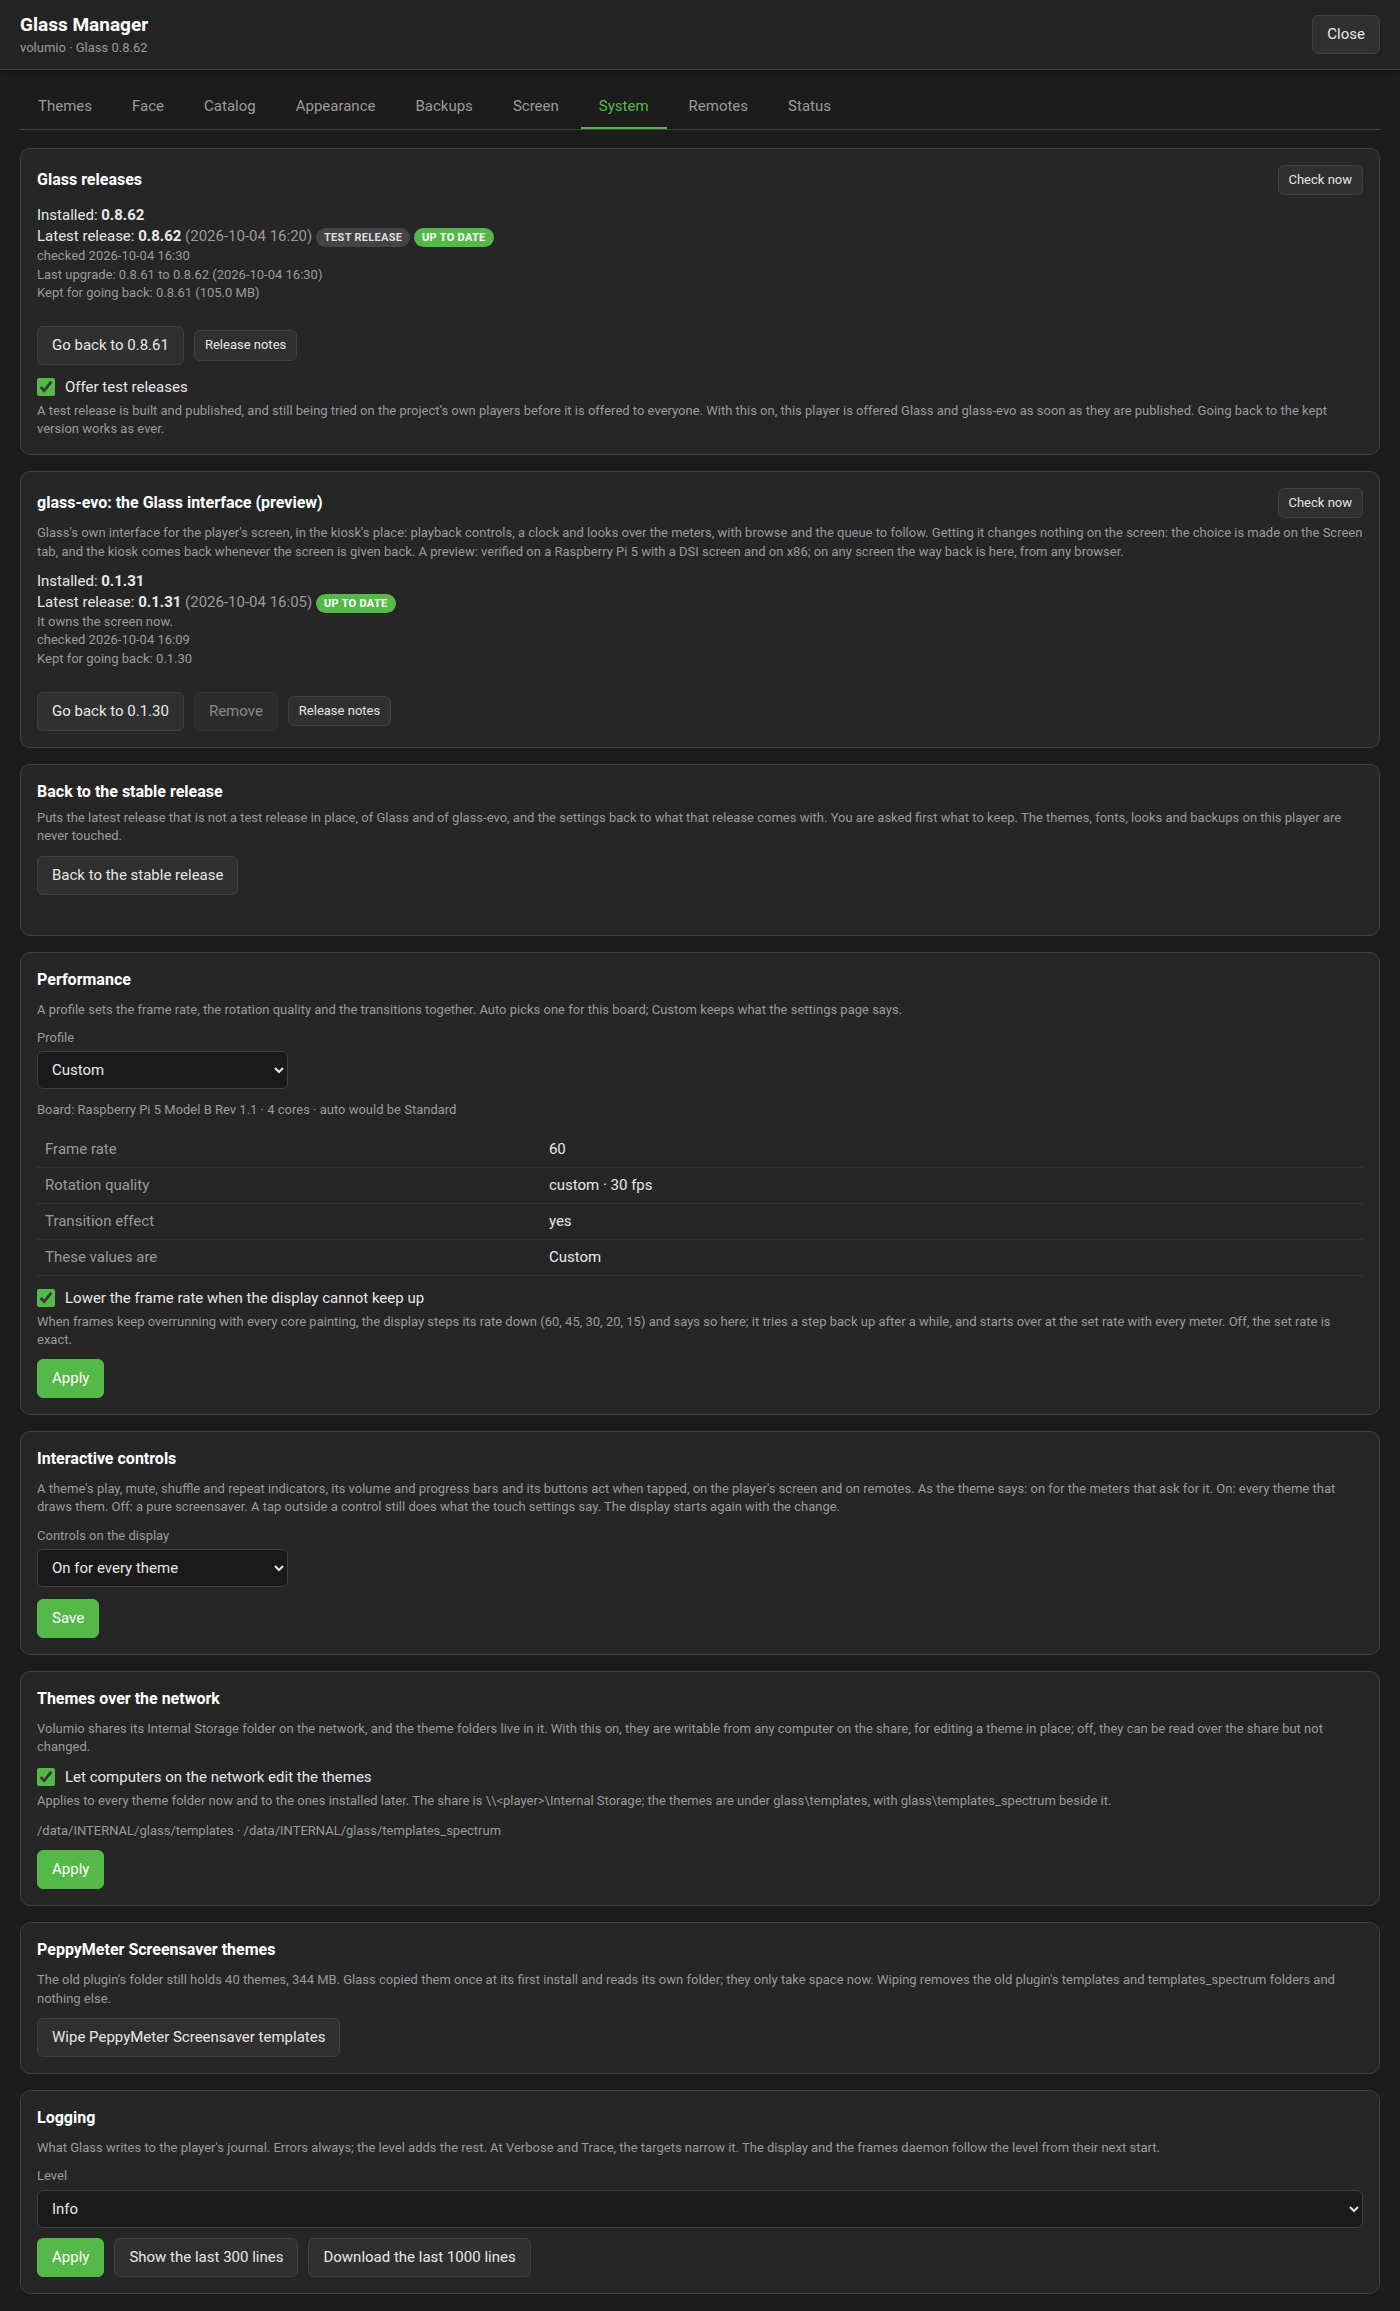Click the UP TO DATE badge for Glass 0.8.62
1400x2311 pixels.
coord(454,237)
